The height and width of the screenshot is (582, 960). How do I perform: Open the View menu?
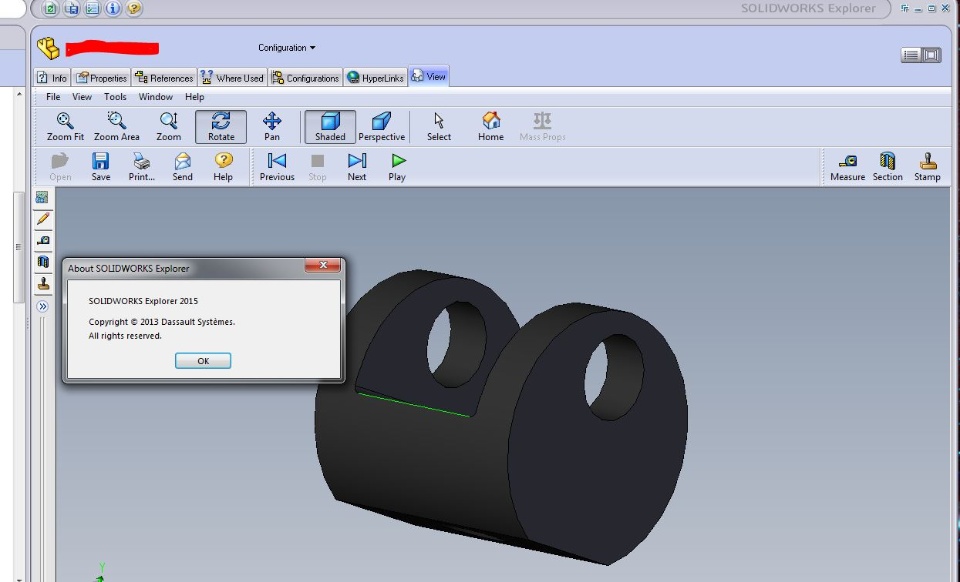81,97
